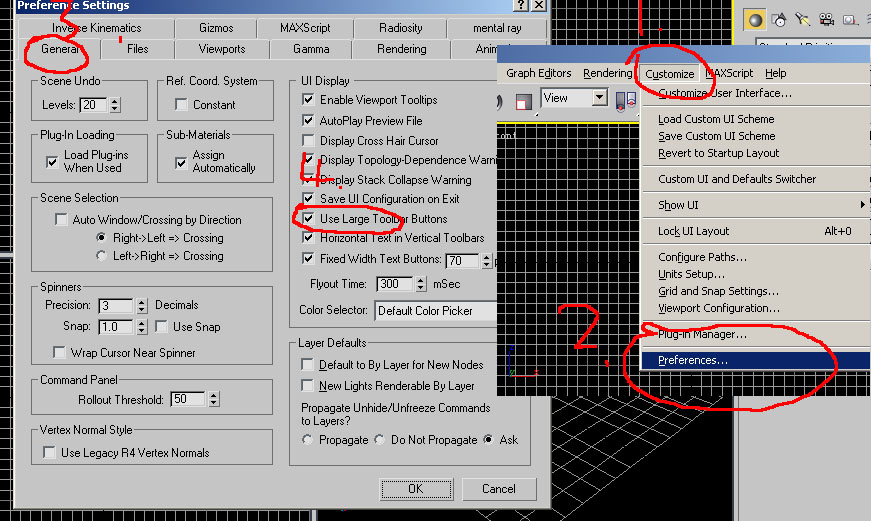871x521 pixels.
Task: Switch to the Gamma tab
Action: point(311,49)
